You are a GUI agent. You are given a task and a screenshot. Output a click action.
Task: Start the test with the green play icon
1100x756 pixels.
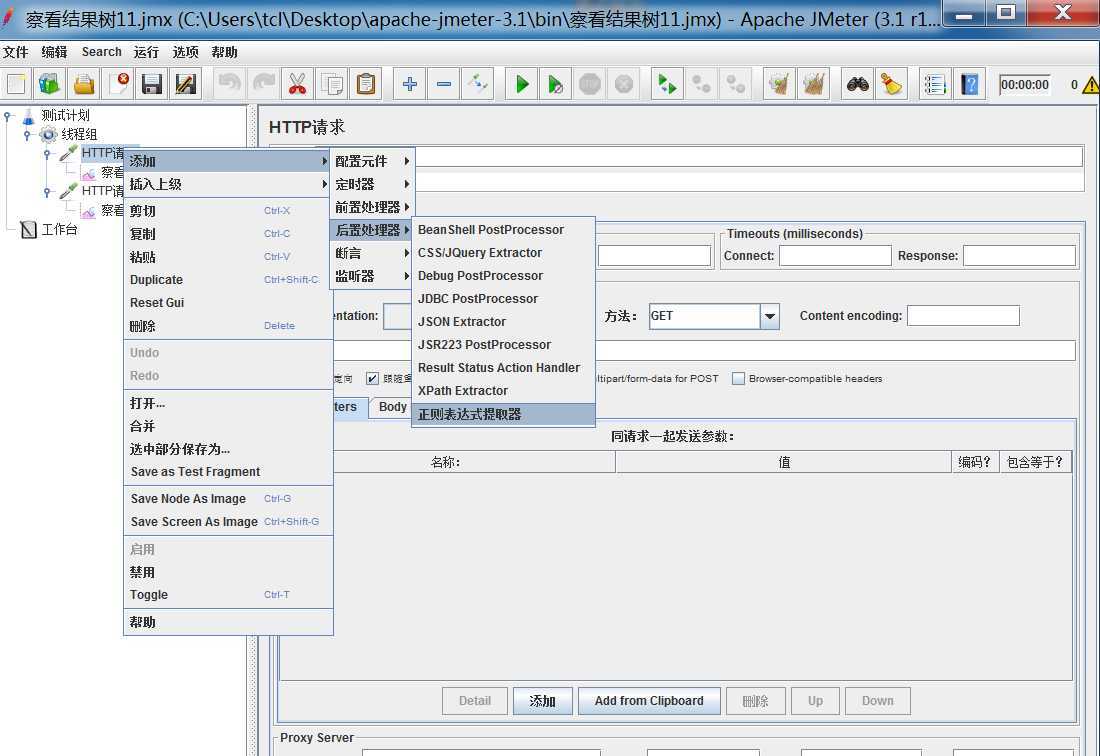coord(521,85)
